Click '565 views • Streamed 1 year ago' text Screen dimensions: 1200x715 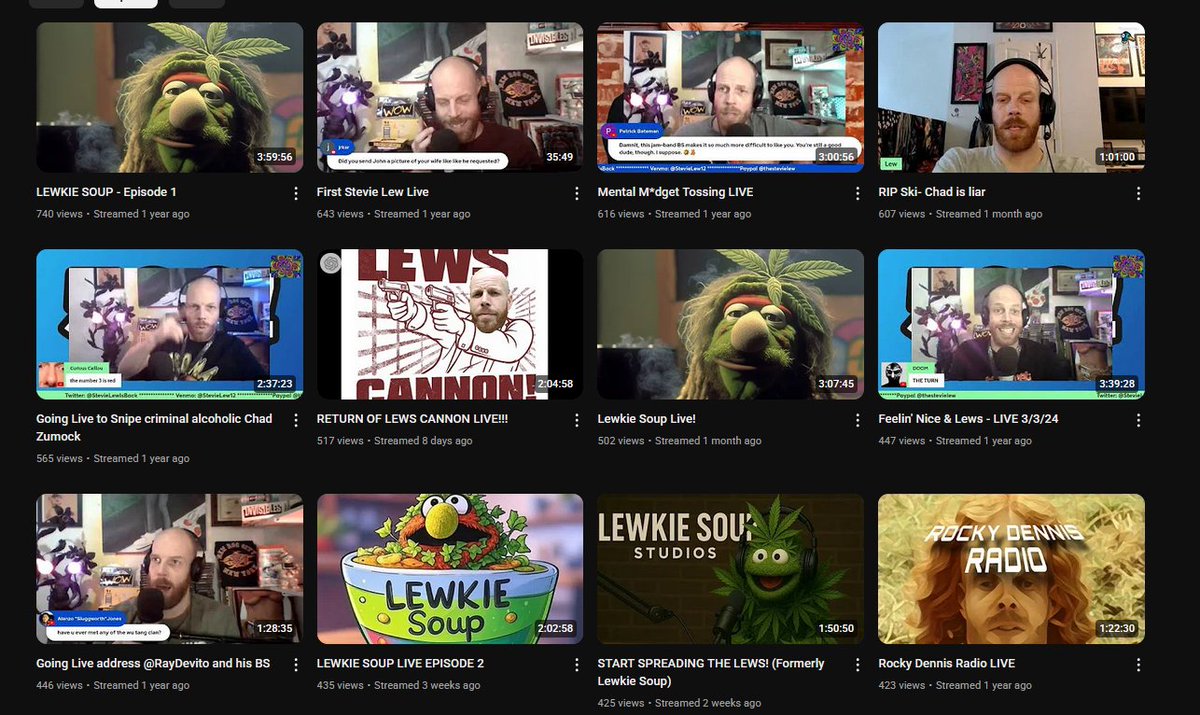113,459
